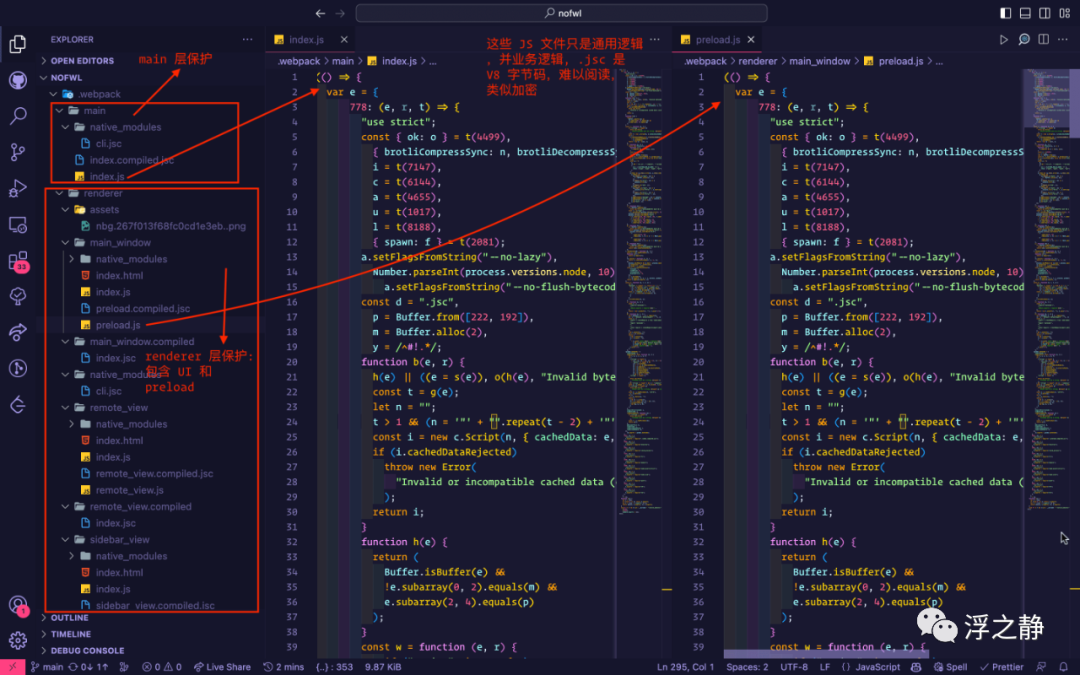
Task: Open the Manage gear icon
Action: 18,641
